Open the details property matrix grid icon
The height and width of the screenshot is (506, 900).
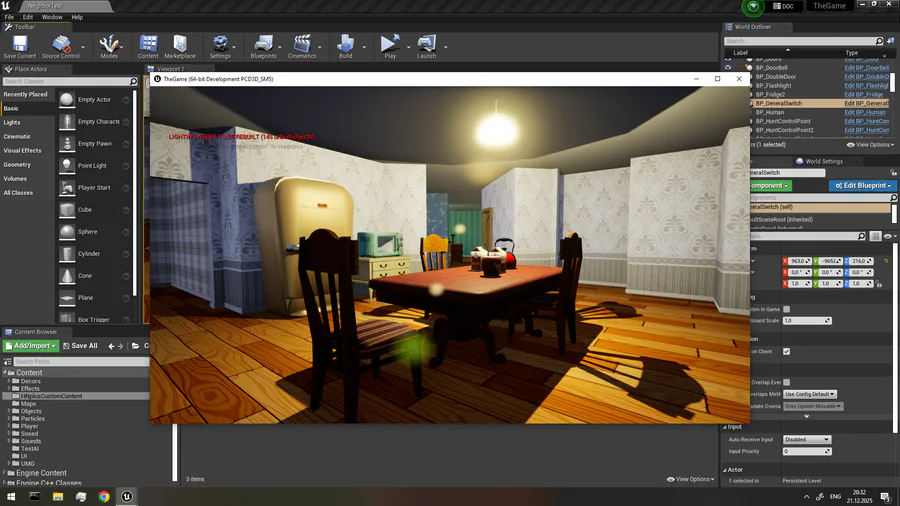click(x=875, y=236)
